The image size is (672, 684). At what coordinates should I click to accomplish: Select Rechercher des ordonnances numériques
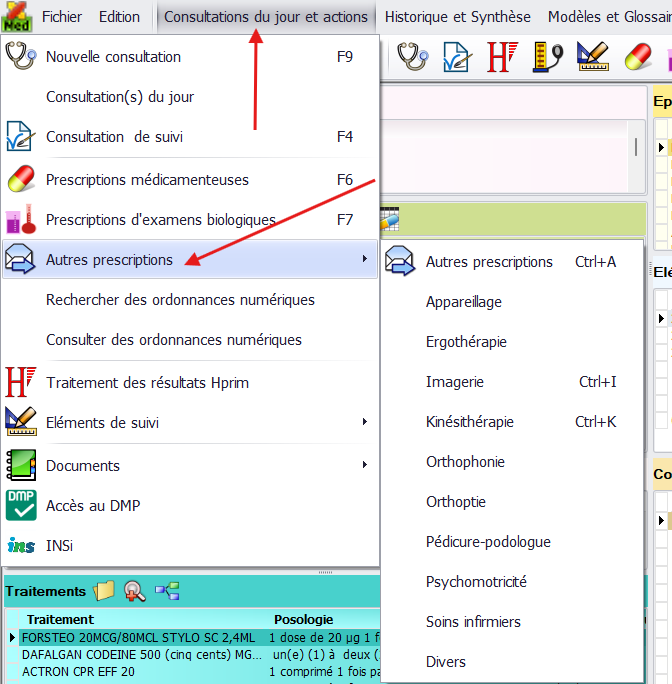click(190, 300)
